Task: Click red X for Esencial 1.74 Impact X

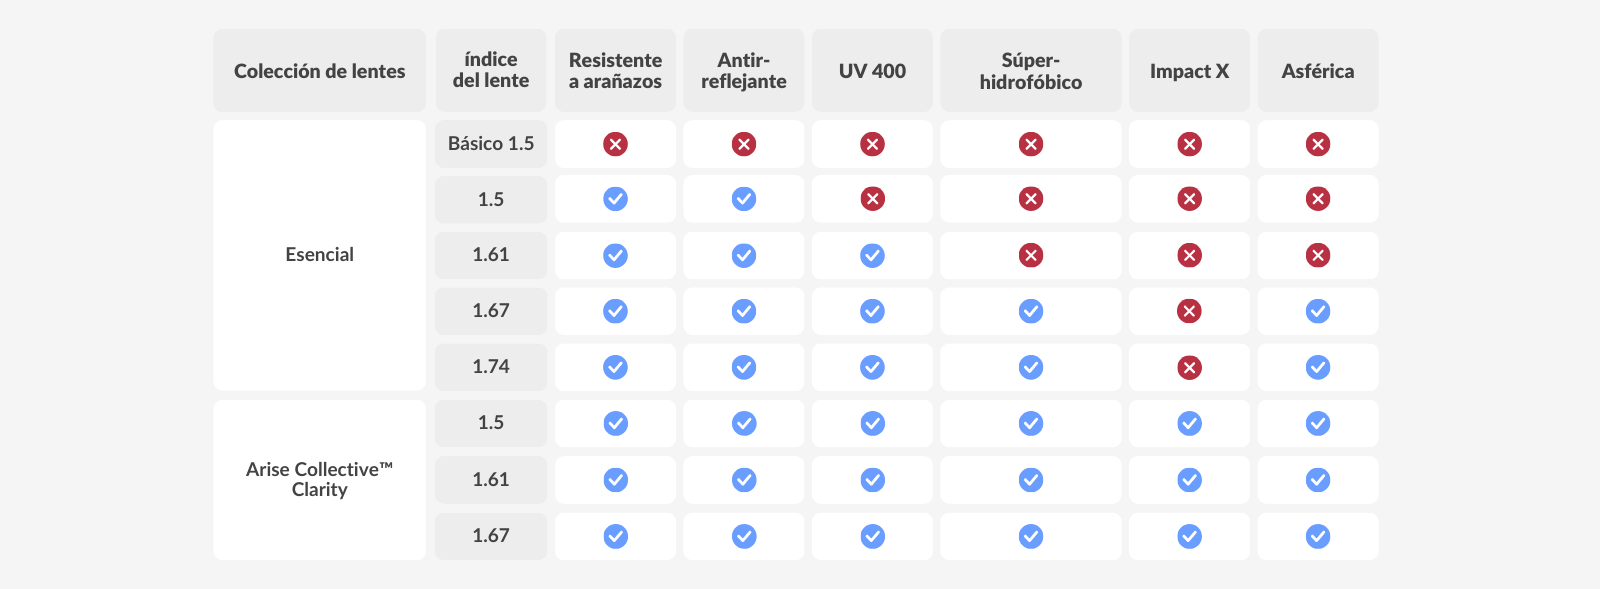Action: pos(1189,367)
